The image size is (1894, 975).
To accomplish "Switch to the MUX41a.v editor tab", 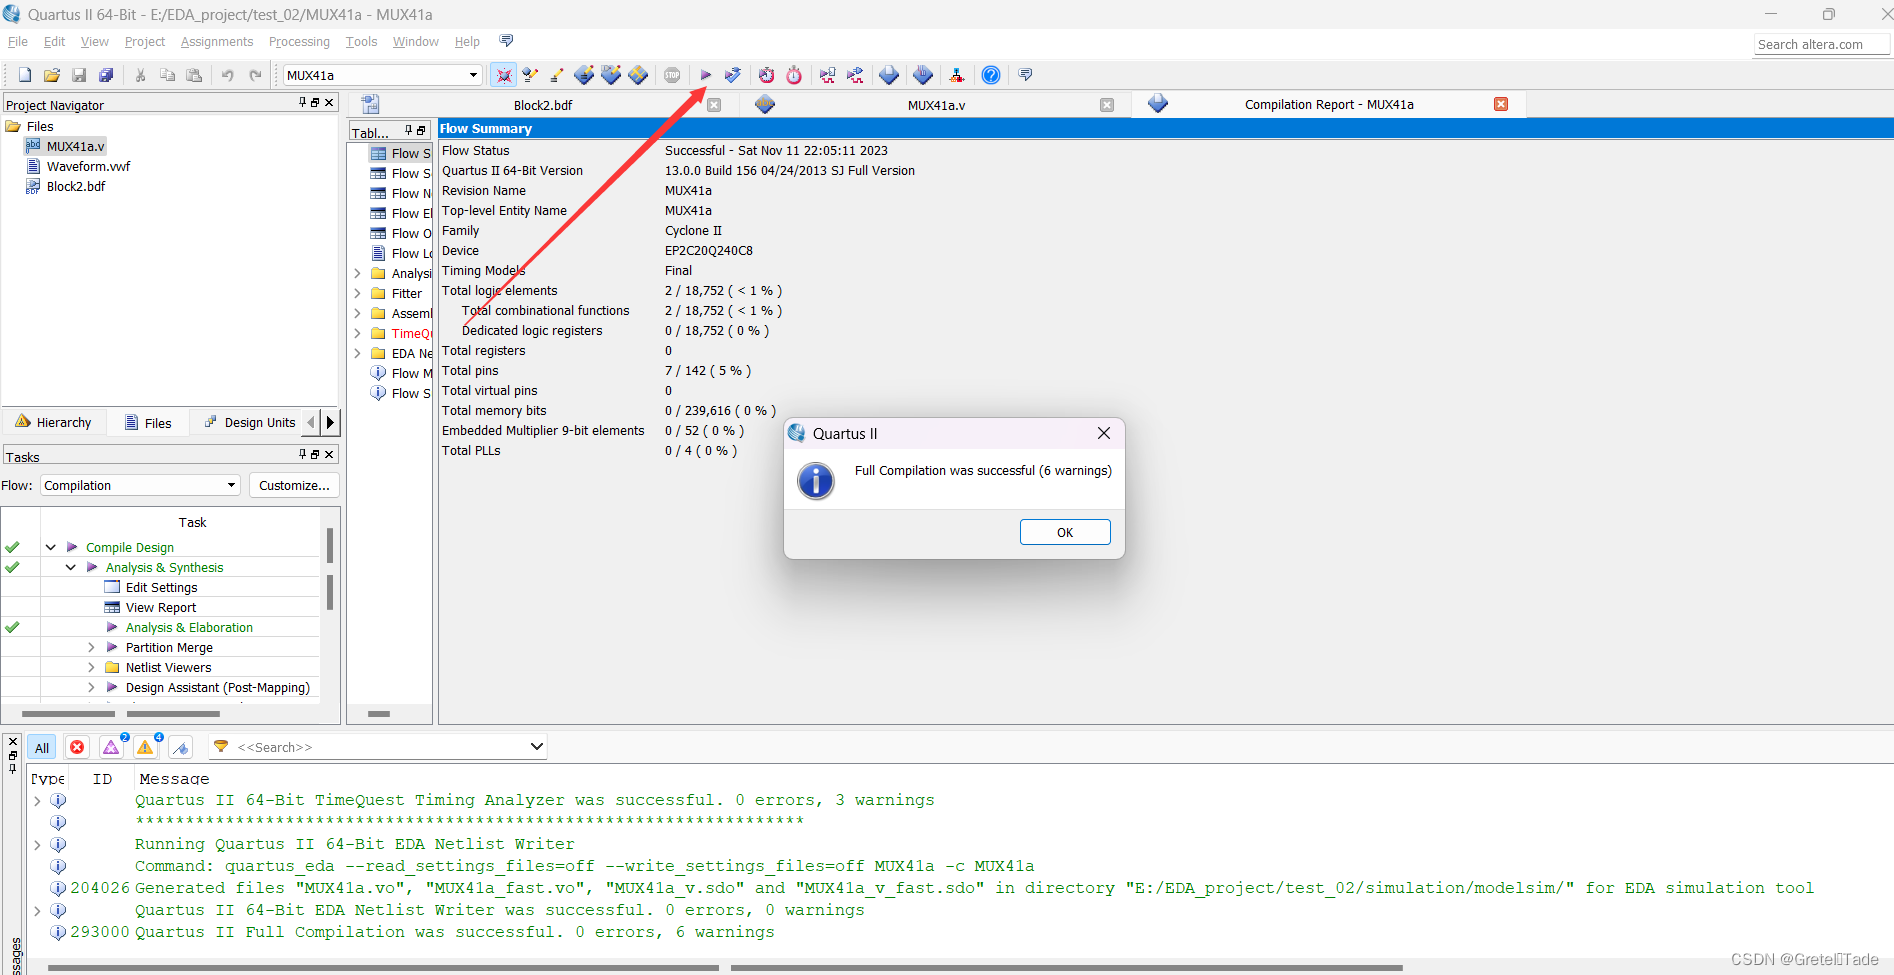I will pos(936,105).
